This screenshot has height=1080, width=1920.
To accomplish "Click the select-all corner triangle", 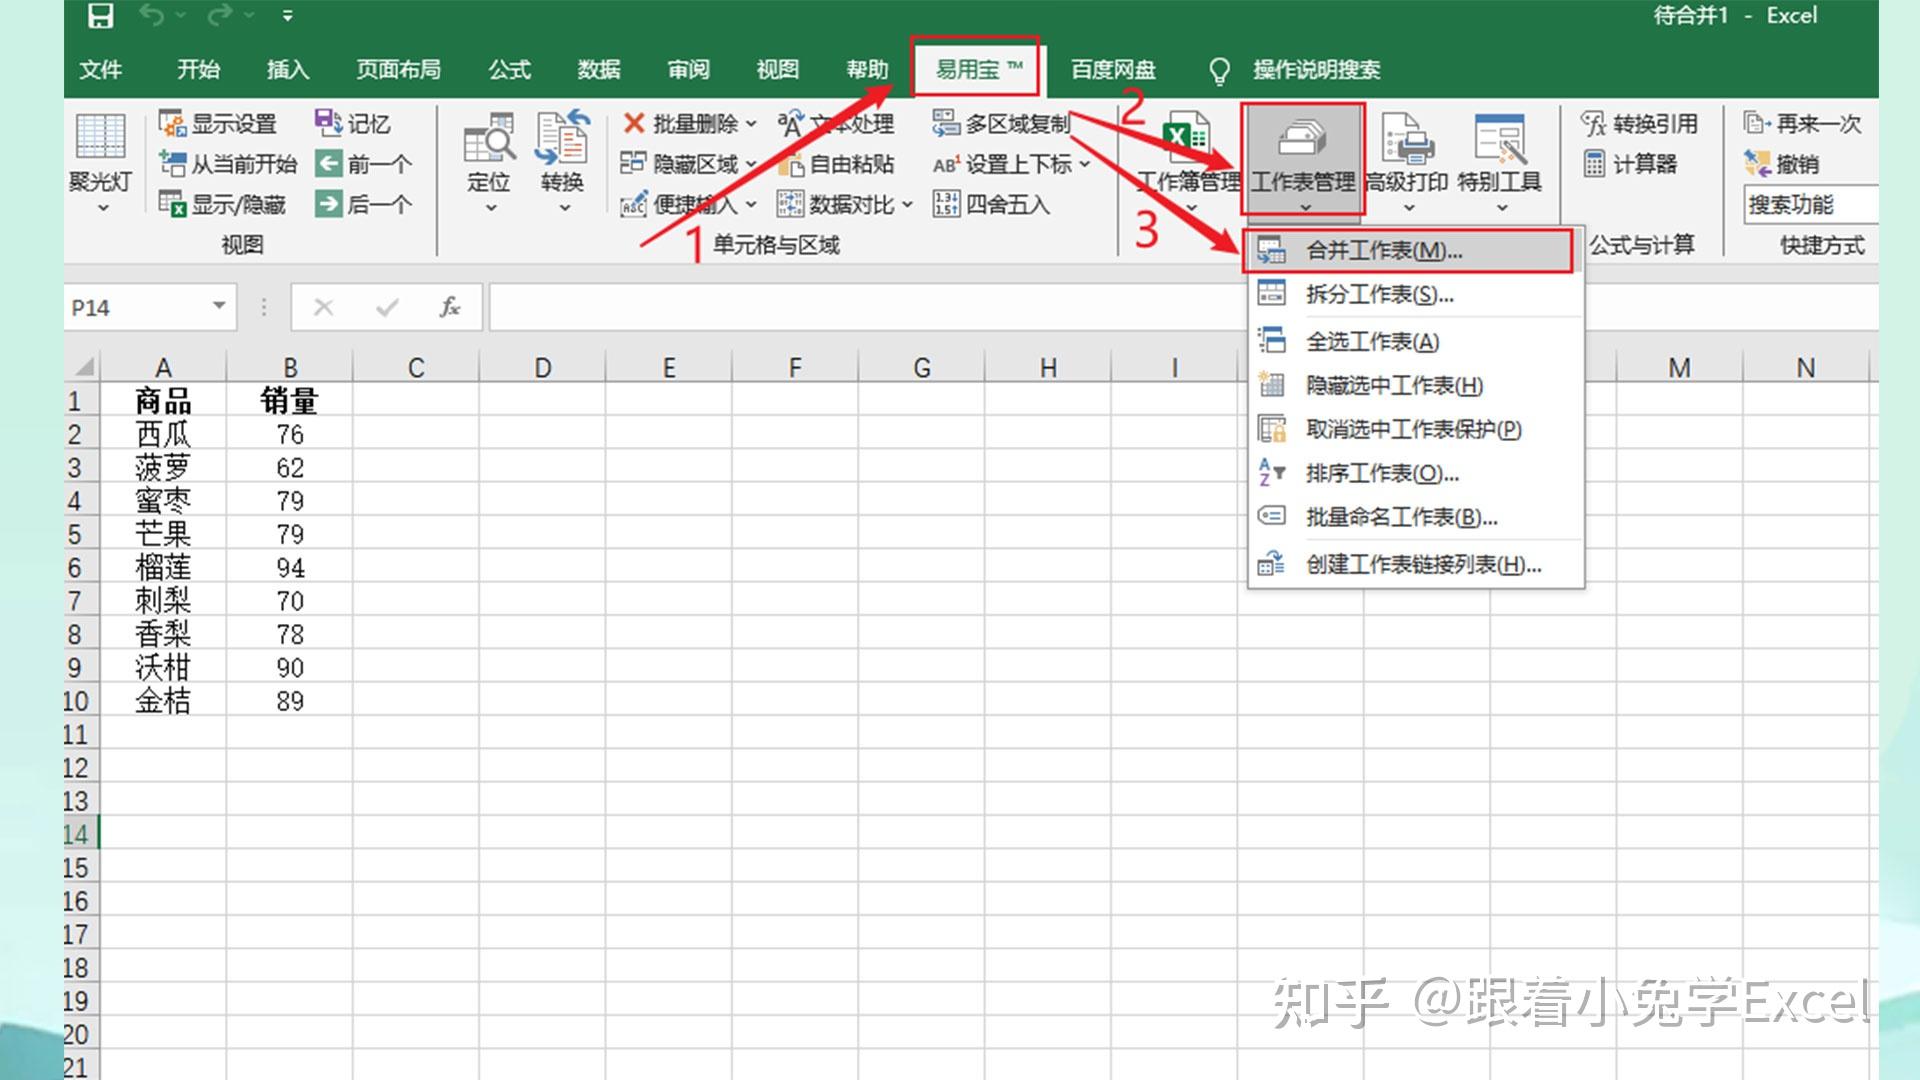I will pyautogui.click(x=84, y=367).
